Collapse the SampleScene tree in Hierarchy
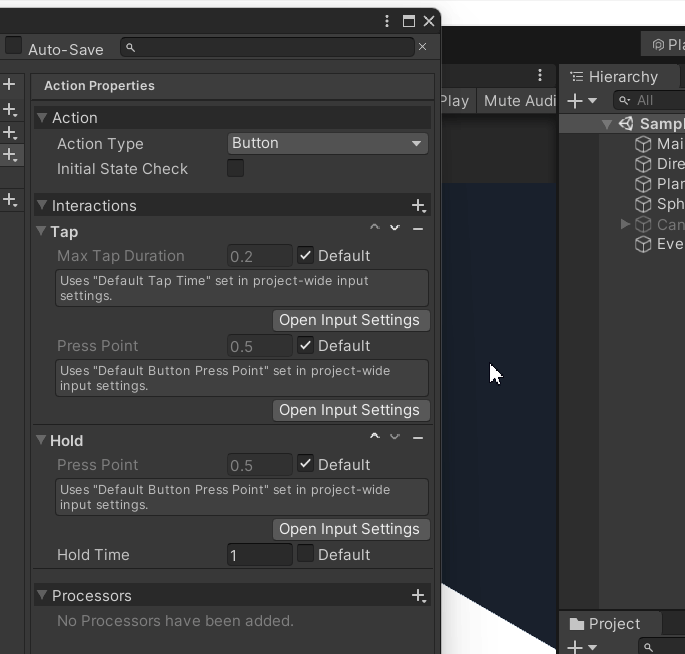The height and width of the screenshot is (654, 685). [607, 124]
